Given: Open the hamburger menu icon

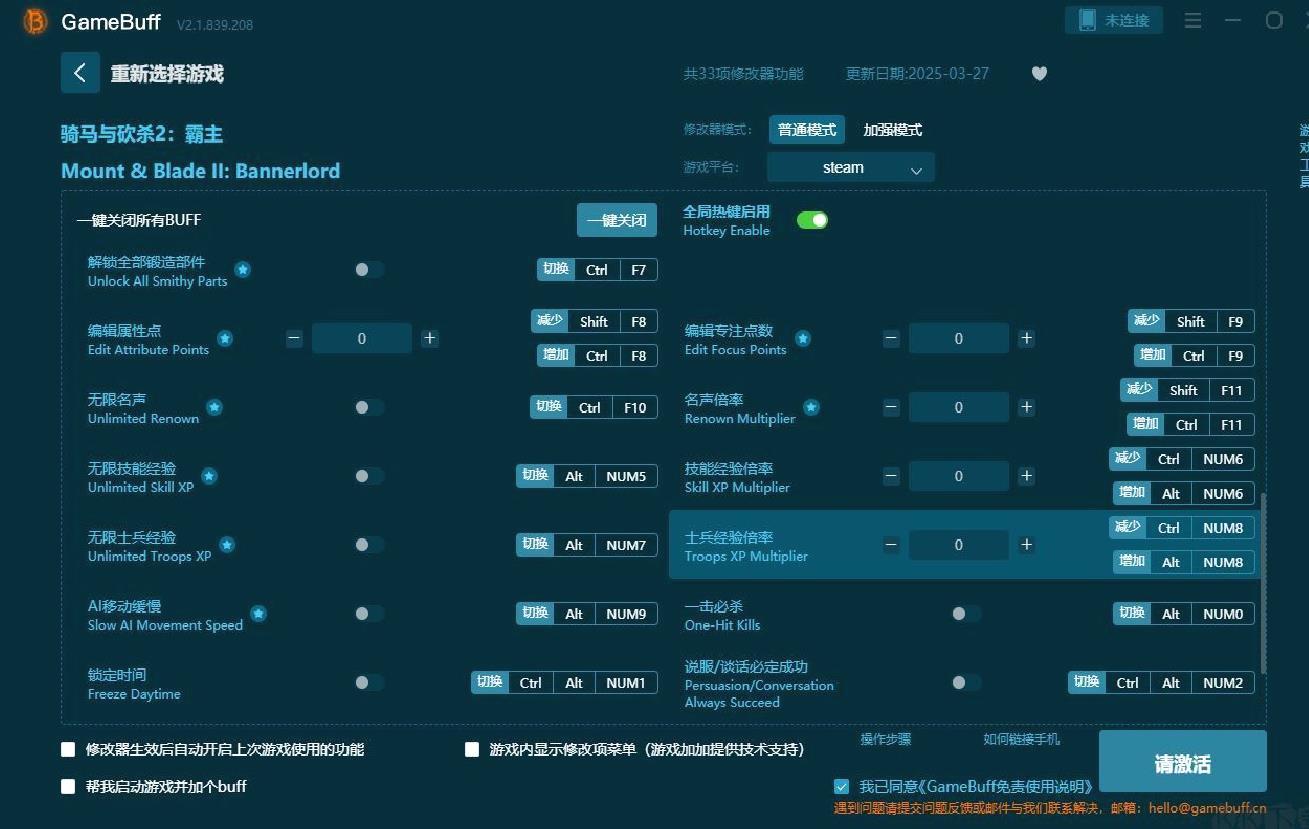Looking at the screenshot, I should coord(1193,20).
